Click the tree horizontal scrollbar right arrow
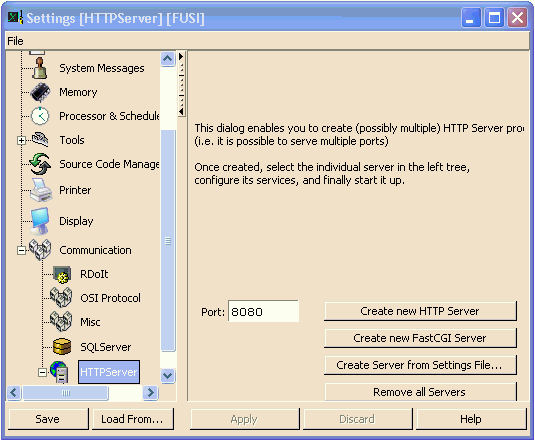Viewport: 535px width, 440px height. (150, 393)
